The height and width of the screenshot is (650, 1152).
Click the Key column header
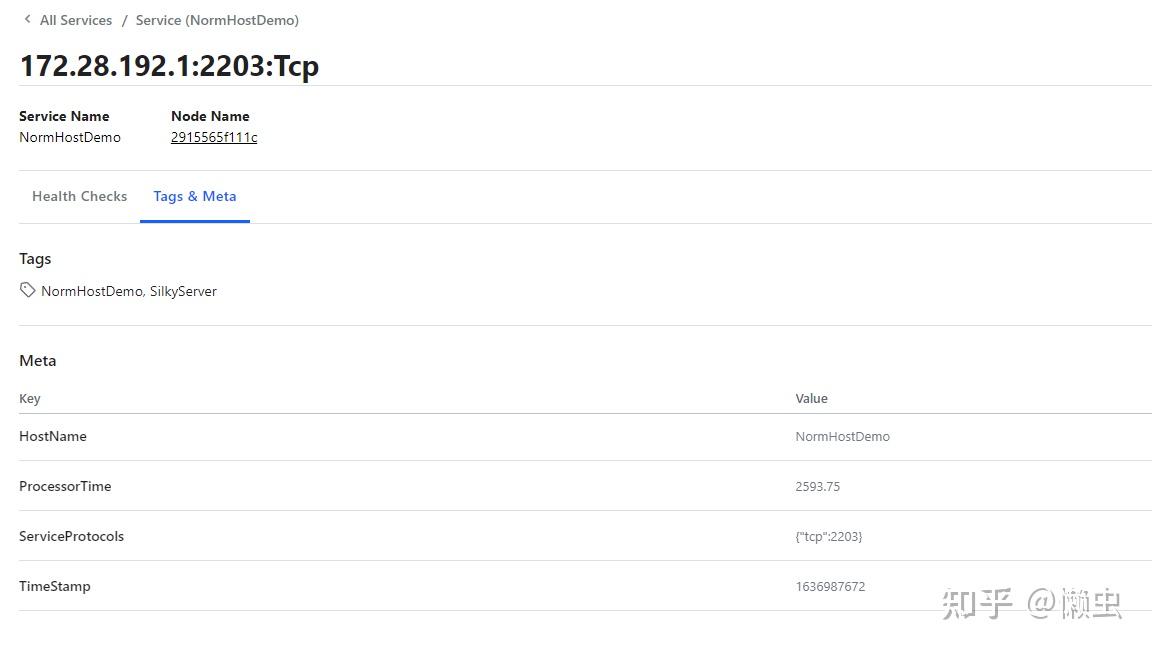[x=30, y=398]
